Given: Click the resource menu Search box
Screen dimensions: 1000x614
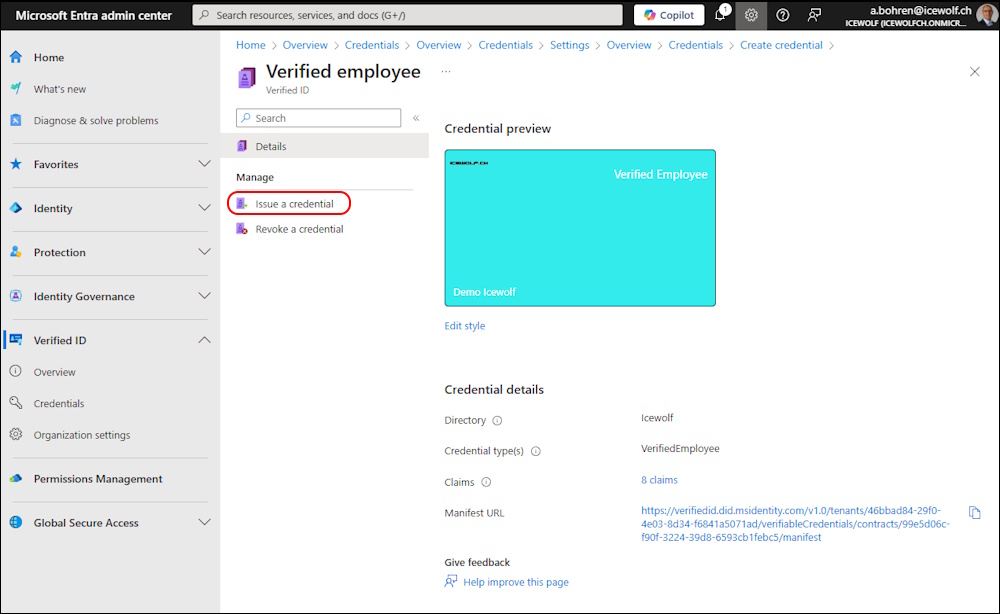Looking at the screenshot, I should coord(318,118).
